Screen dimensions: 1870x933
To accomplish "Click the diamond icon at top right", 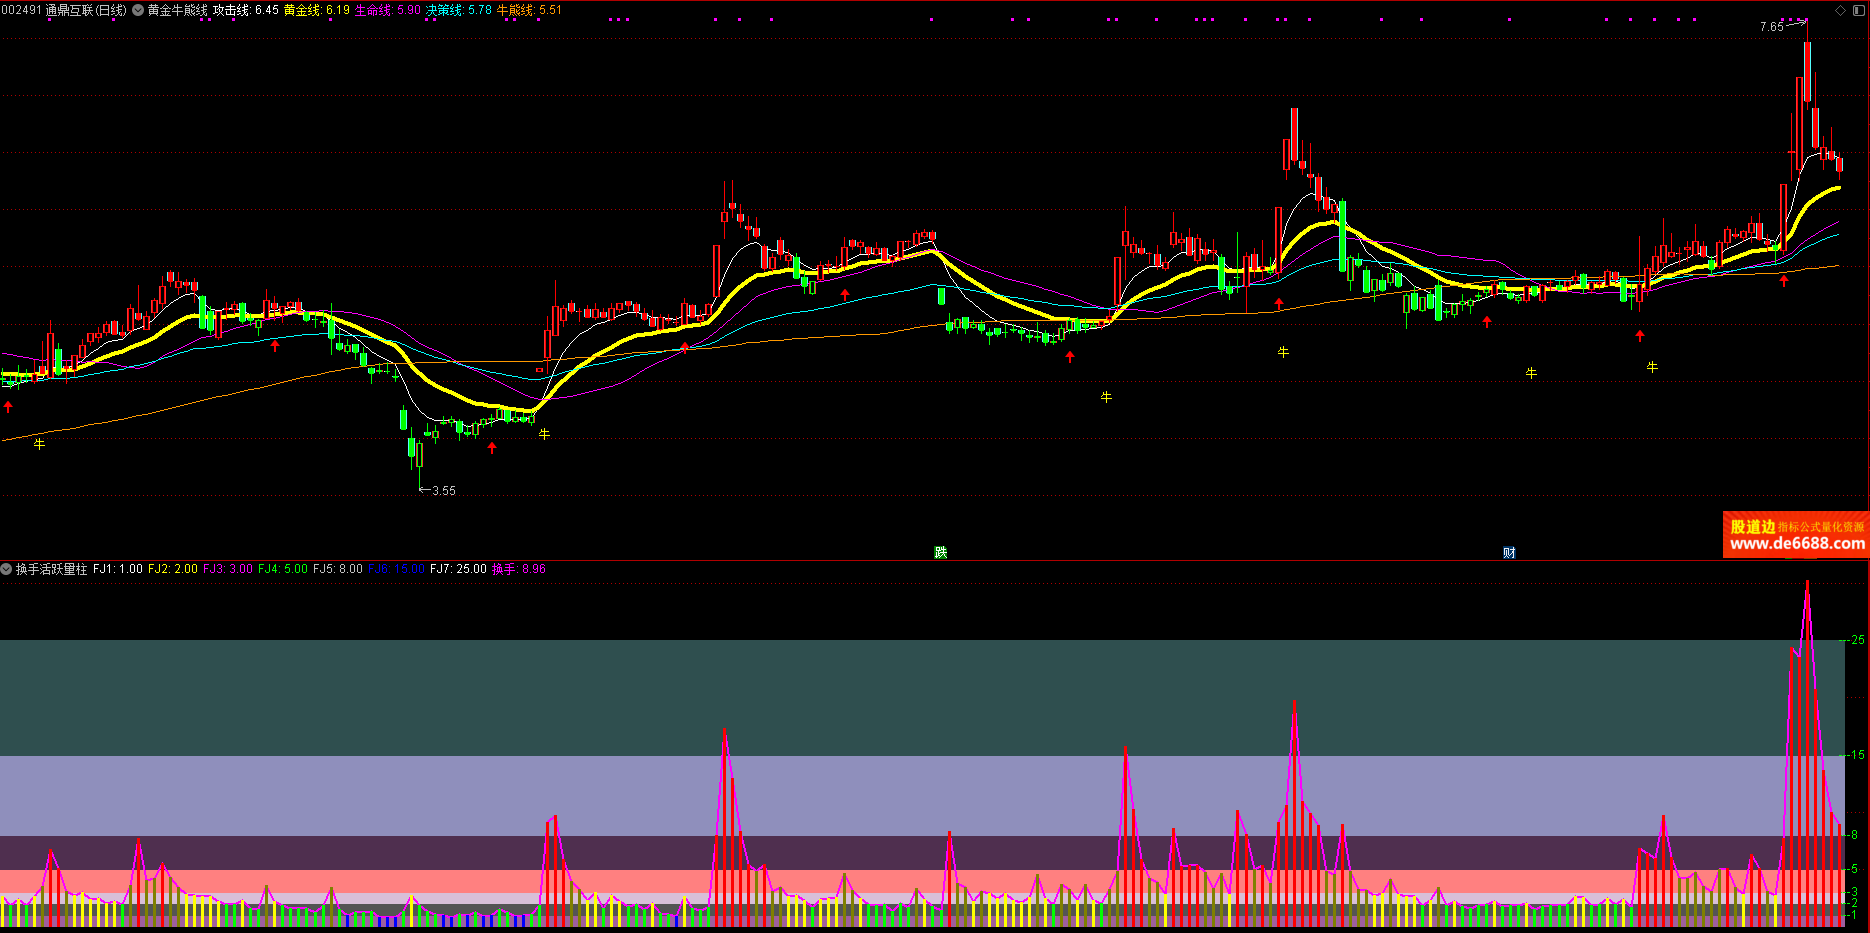I will click(1840, 10).
